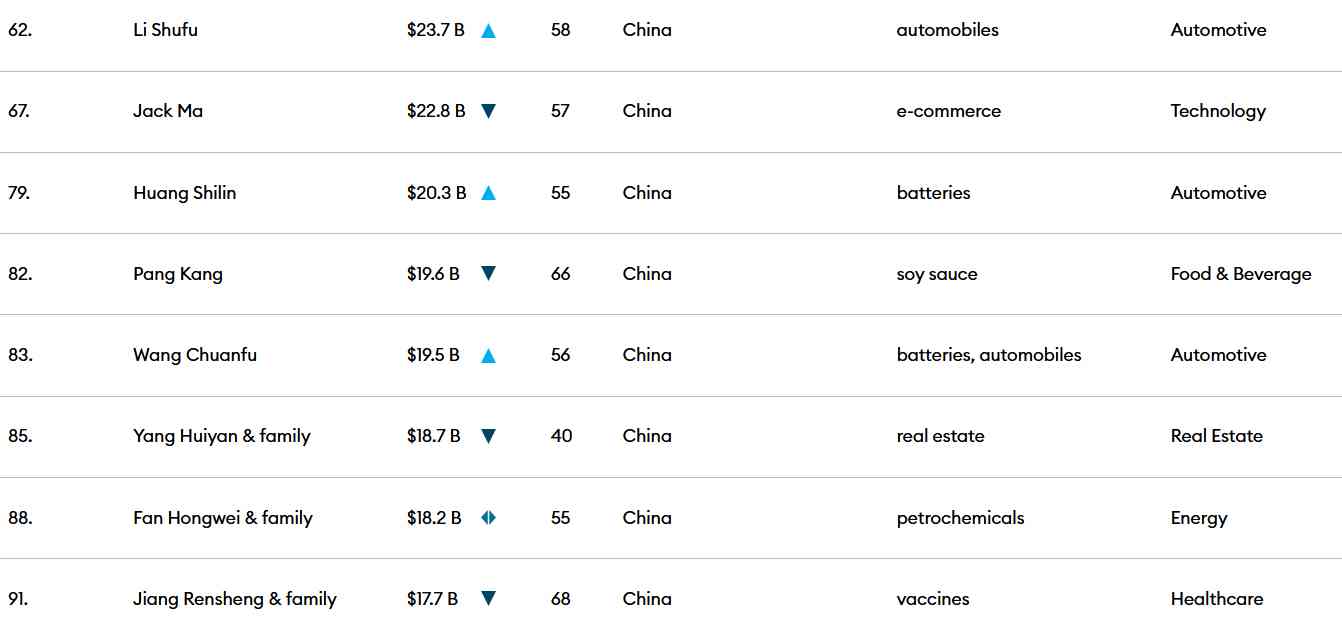Click the Food & Beverage industry label
The width and height of the screenshot is (1342, 631).
tap(1241, 274)
